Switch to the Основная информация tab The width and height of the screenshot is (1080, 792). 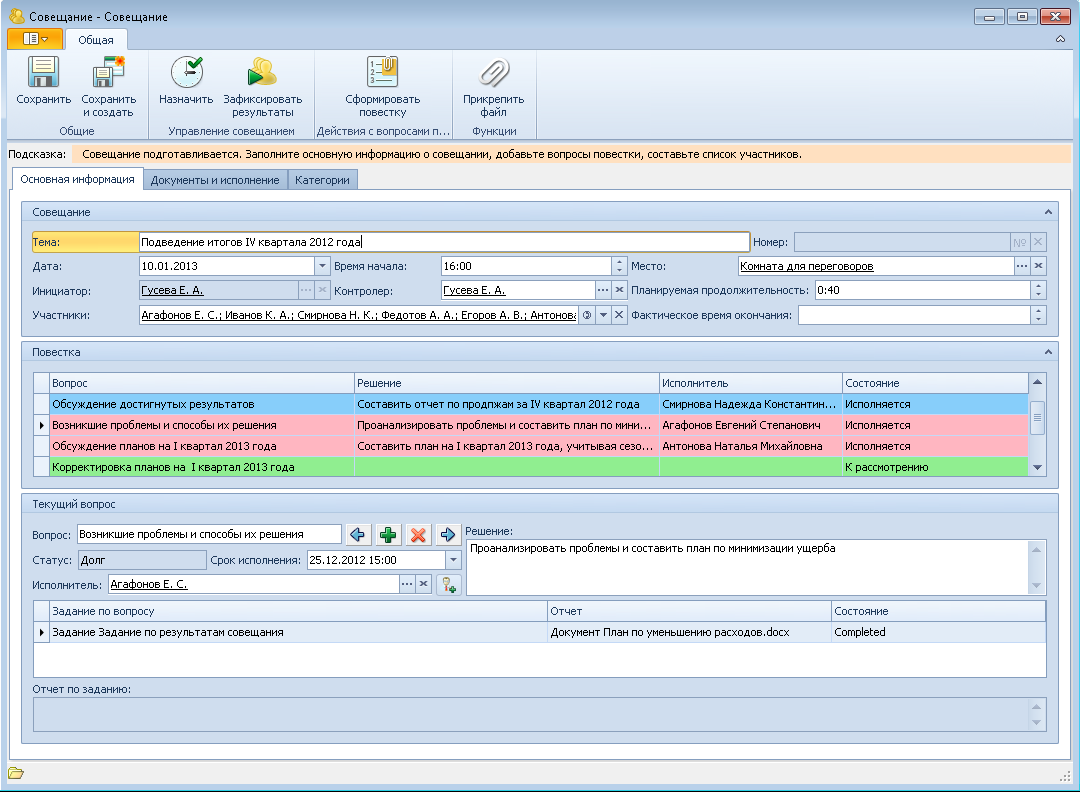click(x=77, y=179)
